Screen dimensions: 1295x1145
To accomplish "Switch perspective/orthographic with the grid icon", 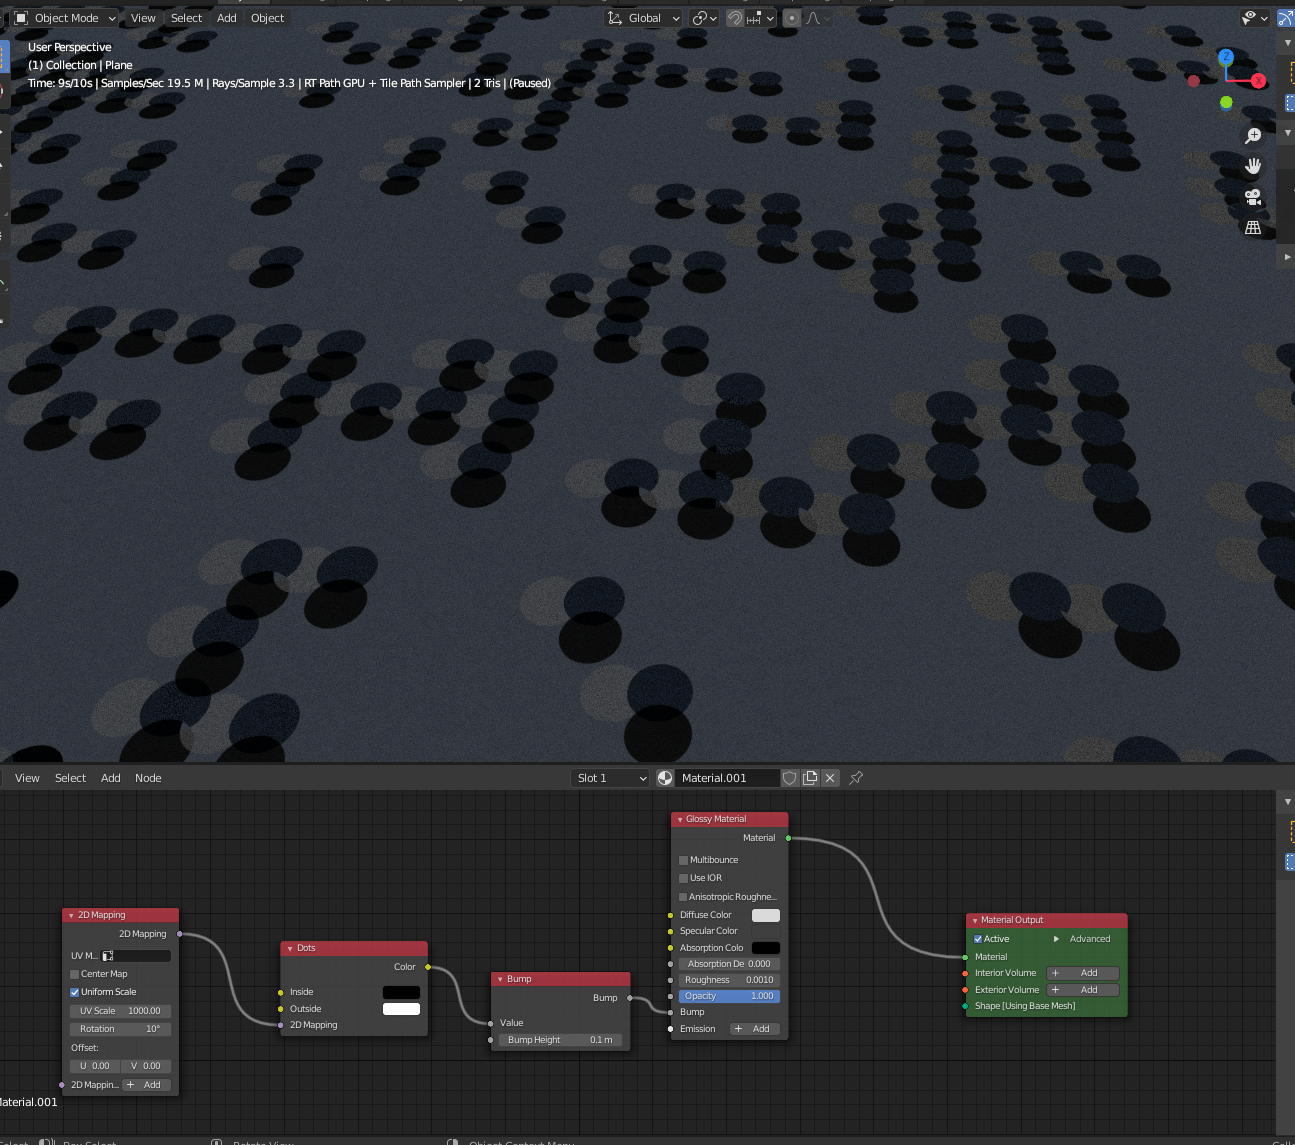I will coord(1253,228).
